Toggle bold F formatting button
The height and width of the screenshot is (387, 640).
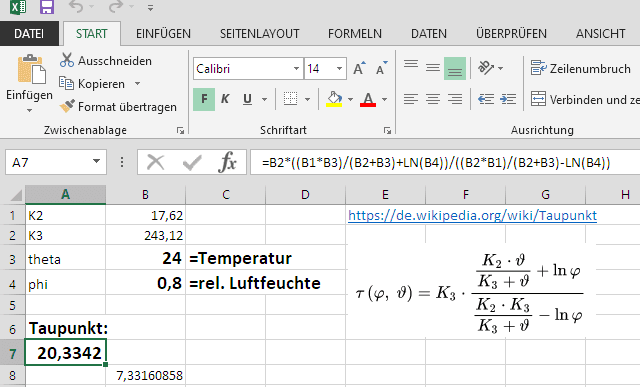coord(204,99)
